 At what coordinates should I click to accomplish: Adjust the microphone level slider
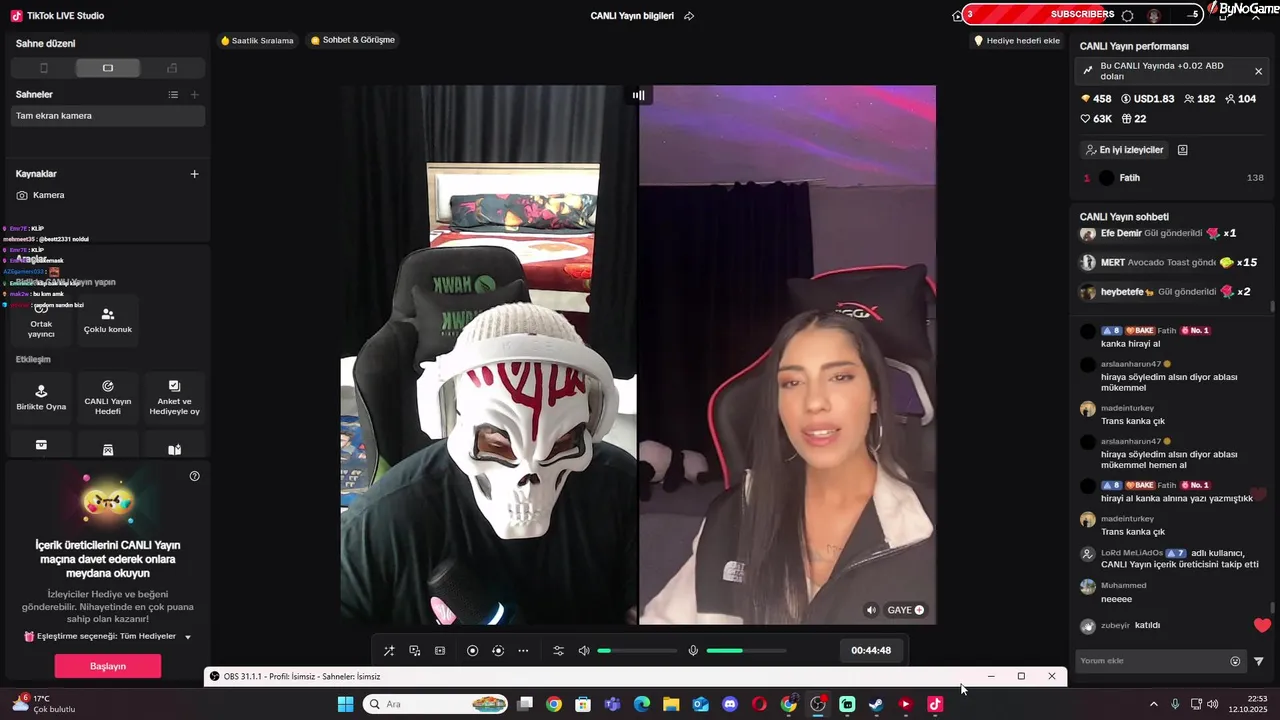click(746, 651)
